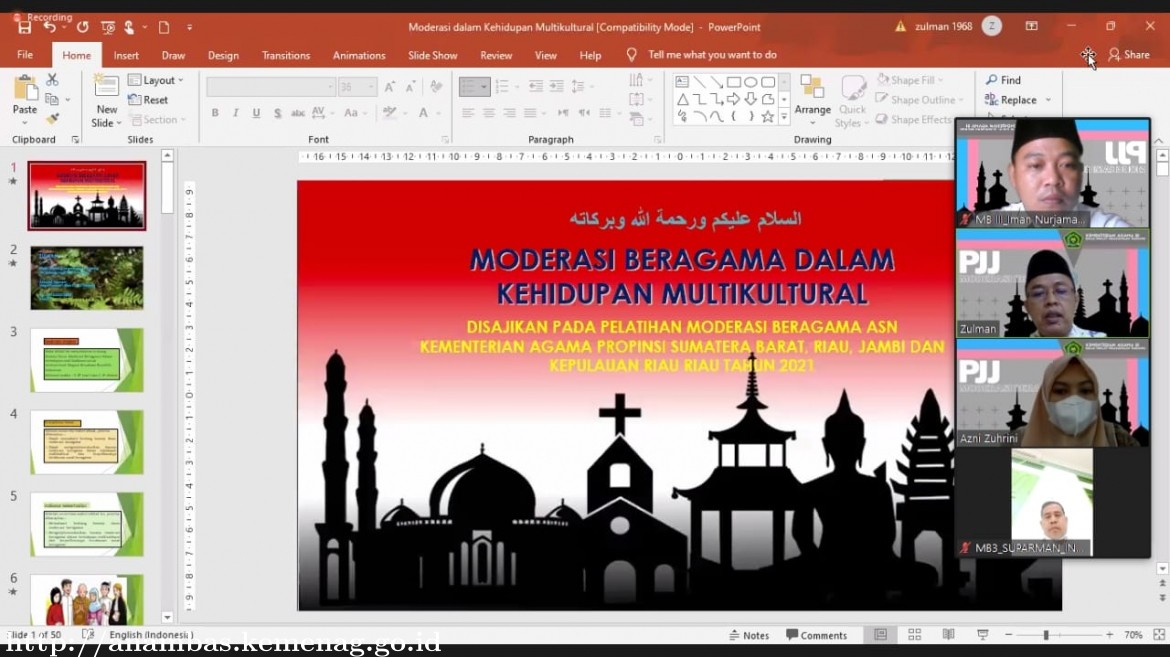Click the Cut scissors icon
1170x657 pixels.
click(x=52, y=80)
